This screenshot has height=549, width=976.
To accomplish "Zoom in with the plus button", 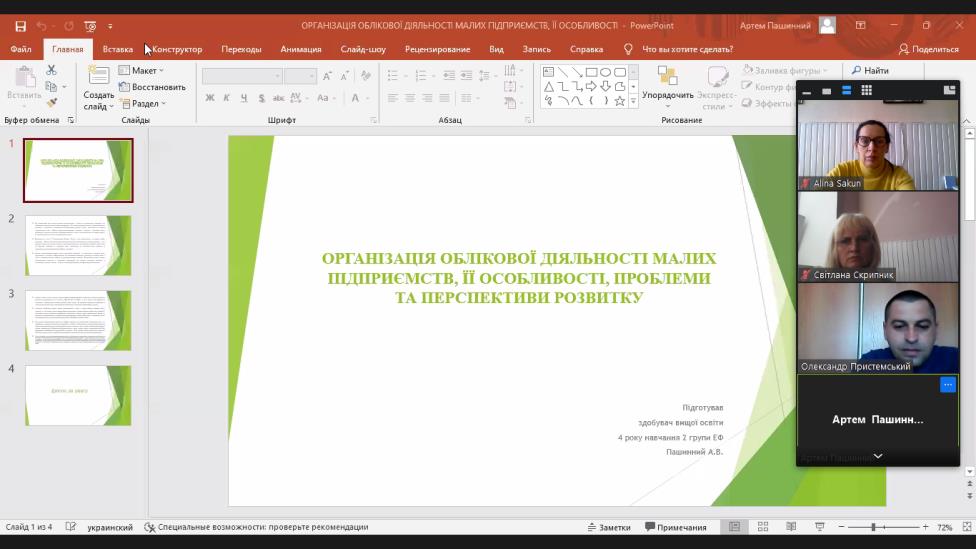I will (x=926, y=527).
